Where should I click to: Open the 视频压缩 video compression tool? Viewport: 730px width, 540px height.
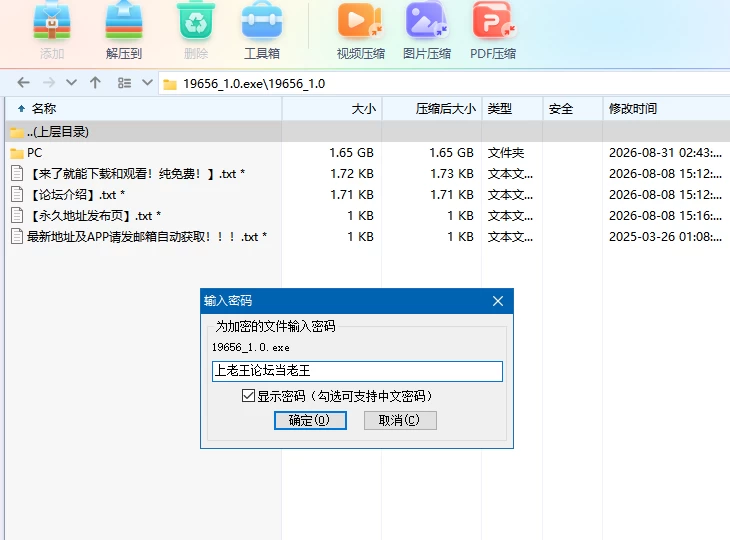[x=359, y=20]
